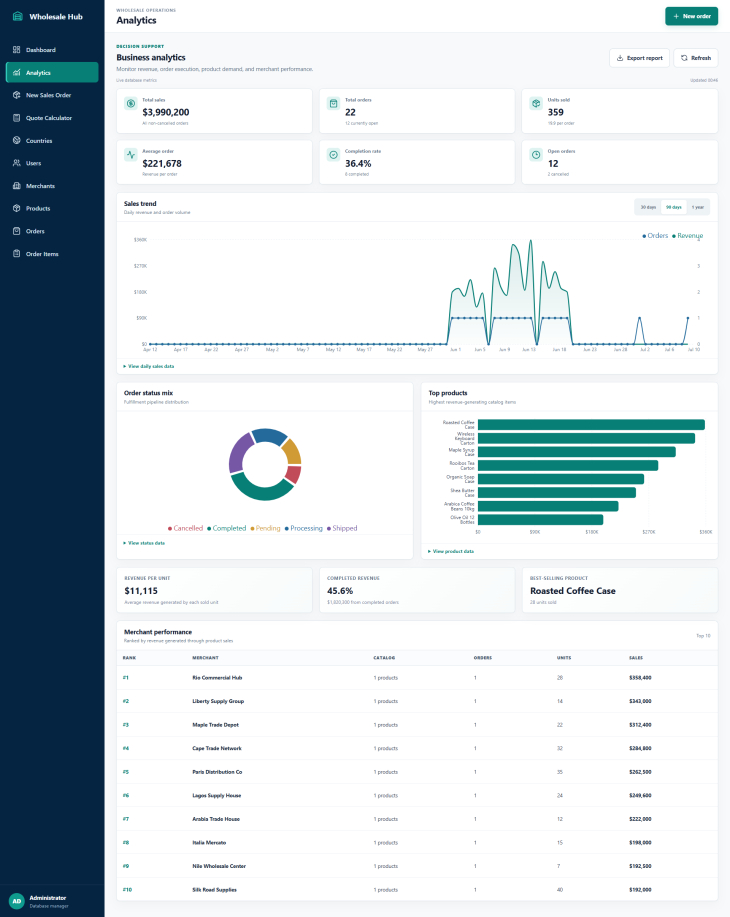The image size is (730, 917).
Task: Click the Roasted Coffee Case bar
Action: click(591, 425)
